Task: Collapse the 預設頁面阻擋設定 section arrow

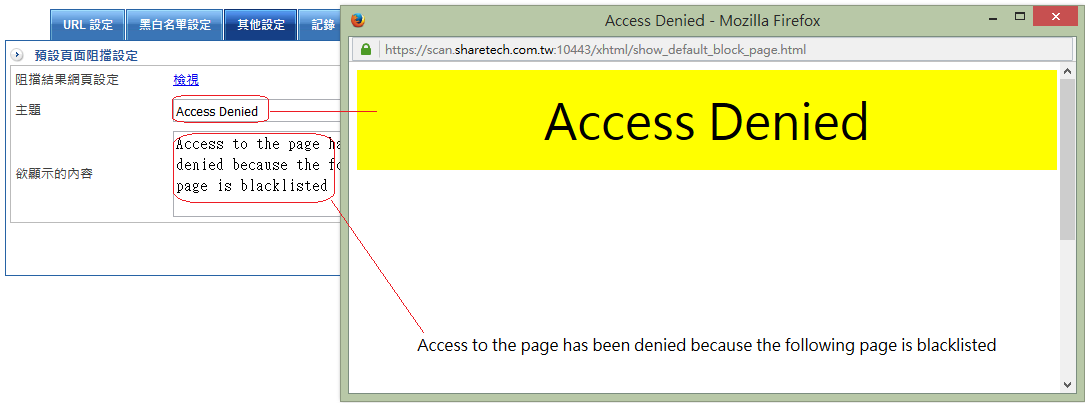Action: tap(18, 55)
